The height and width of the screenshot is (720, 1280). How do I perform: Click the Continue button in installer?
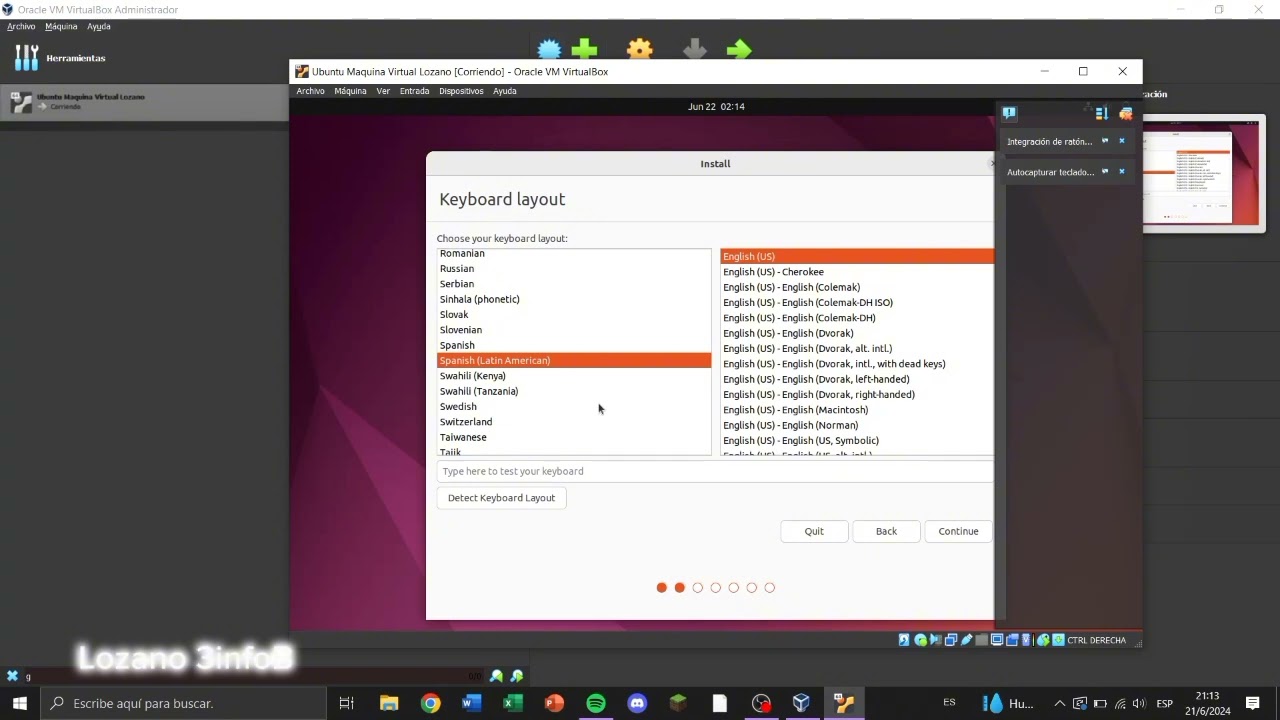[958, 531]
